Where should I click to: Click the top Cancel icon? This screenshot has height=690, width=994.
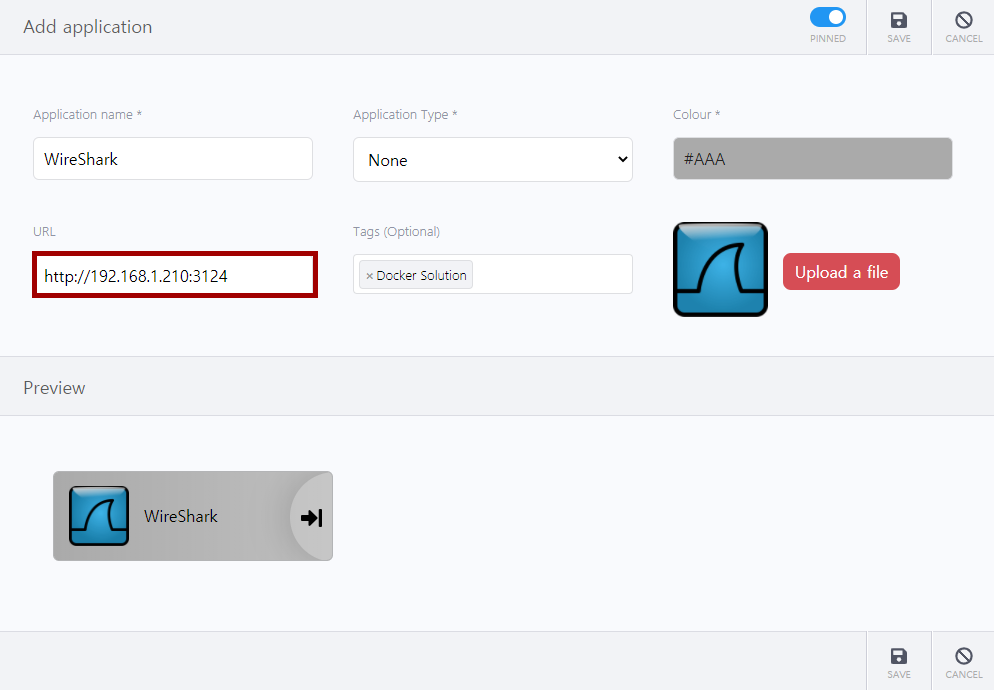(x=964, y=20)
